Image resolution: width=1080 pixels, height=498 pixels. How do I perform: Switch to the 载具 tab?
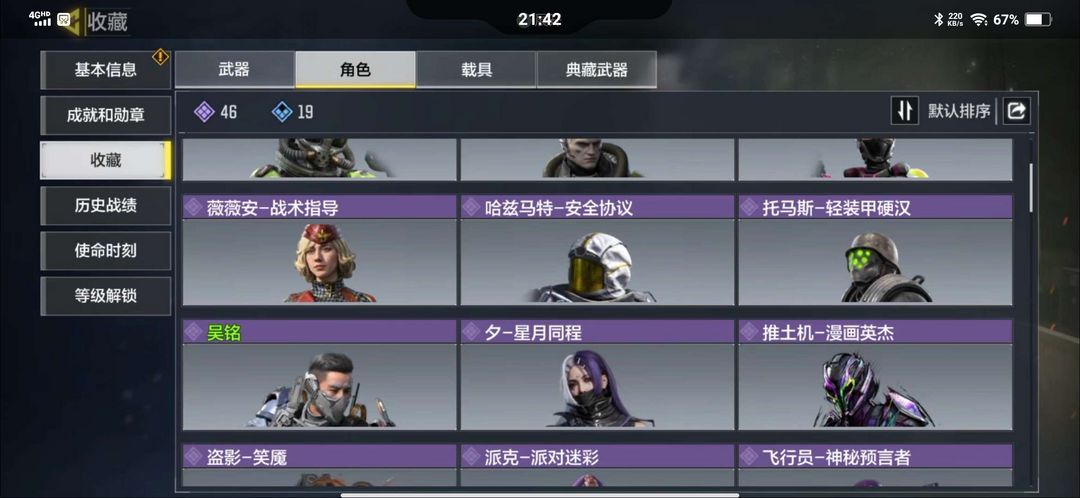click(476, 70)
